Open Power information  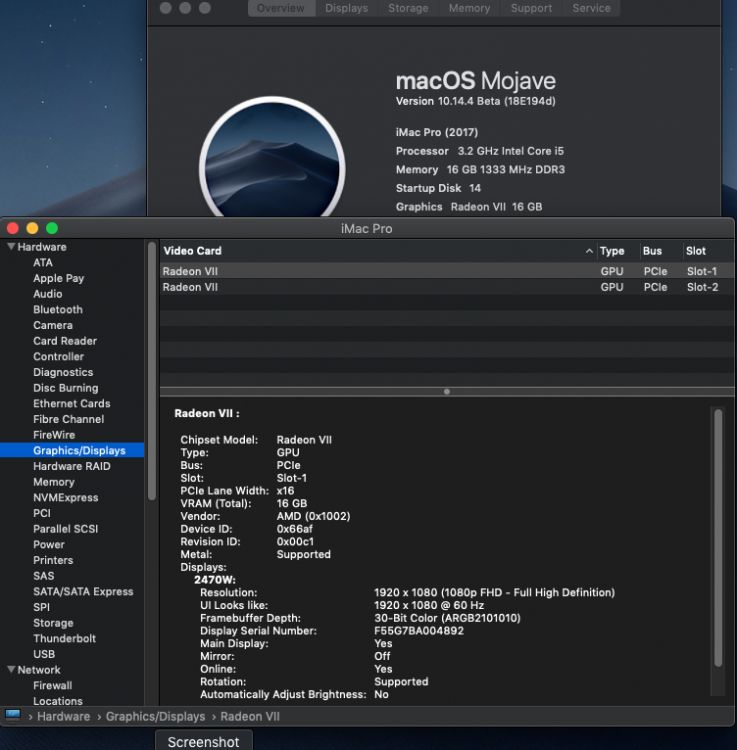tap(49, 545)
